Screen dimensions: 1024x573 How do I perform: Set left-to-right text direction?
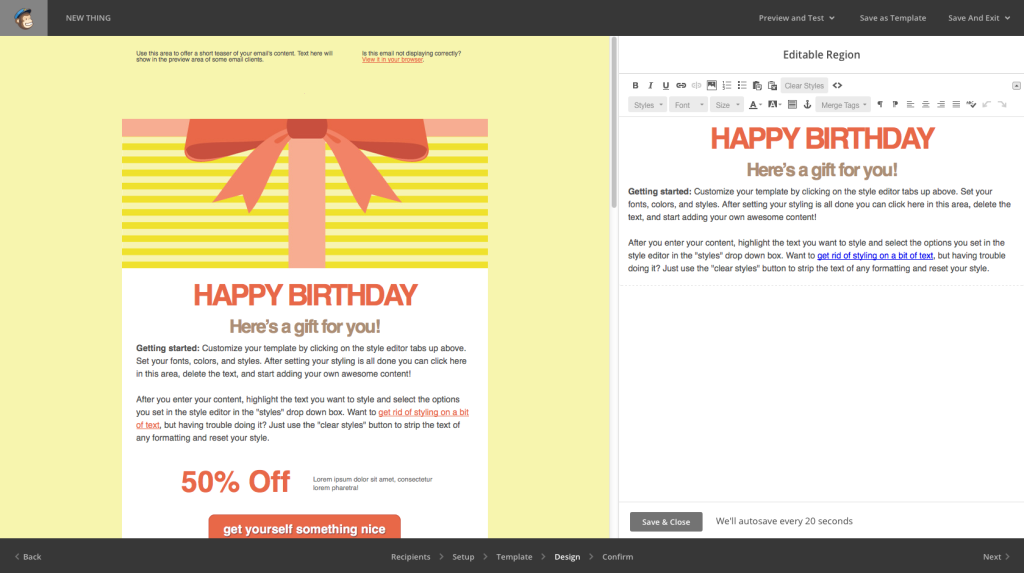[880, 105]
